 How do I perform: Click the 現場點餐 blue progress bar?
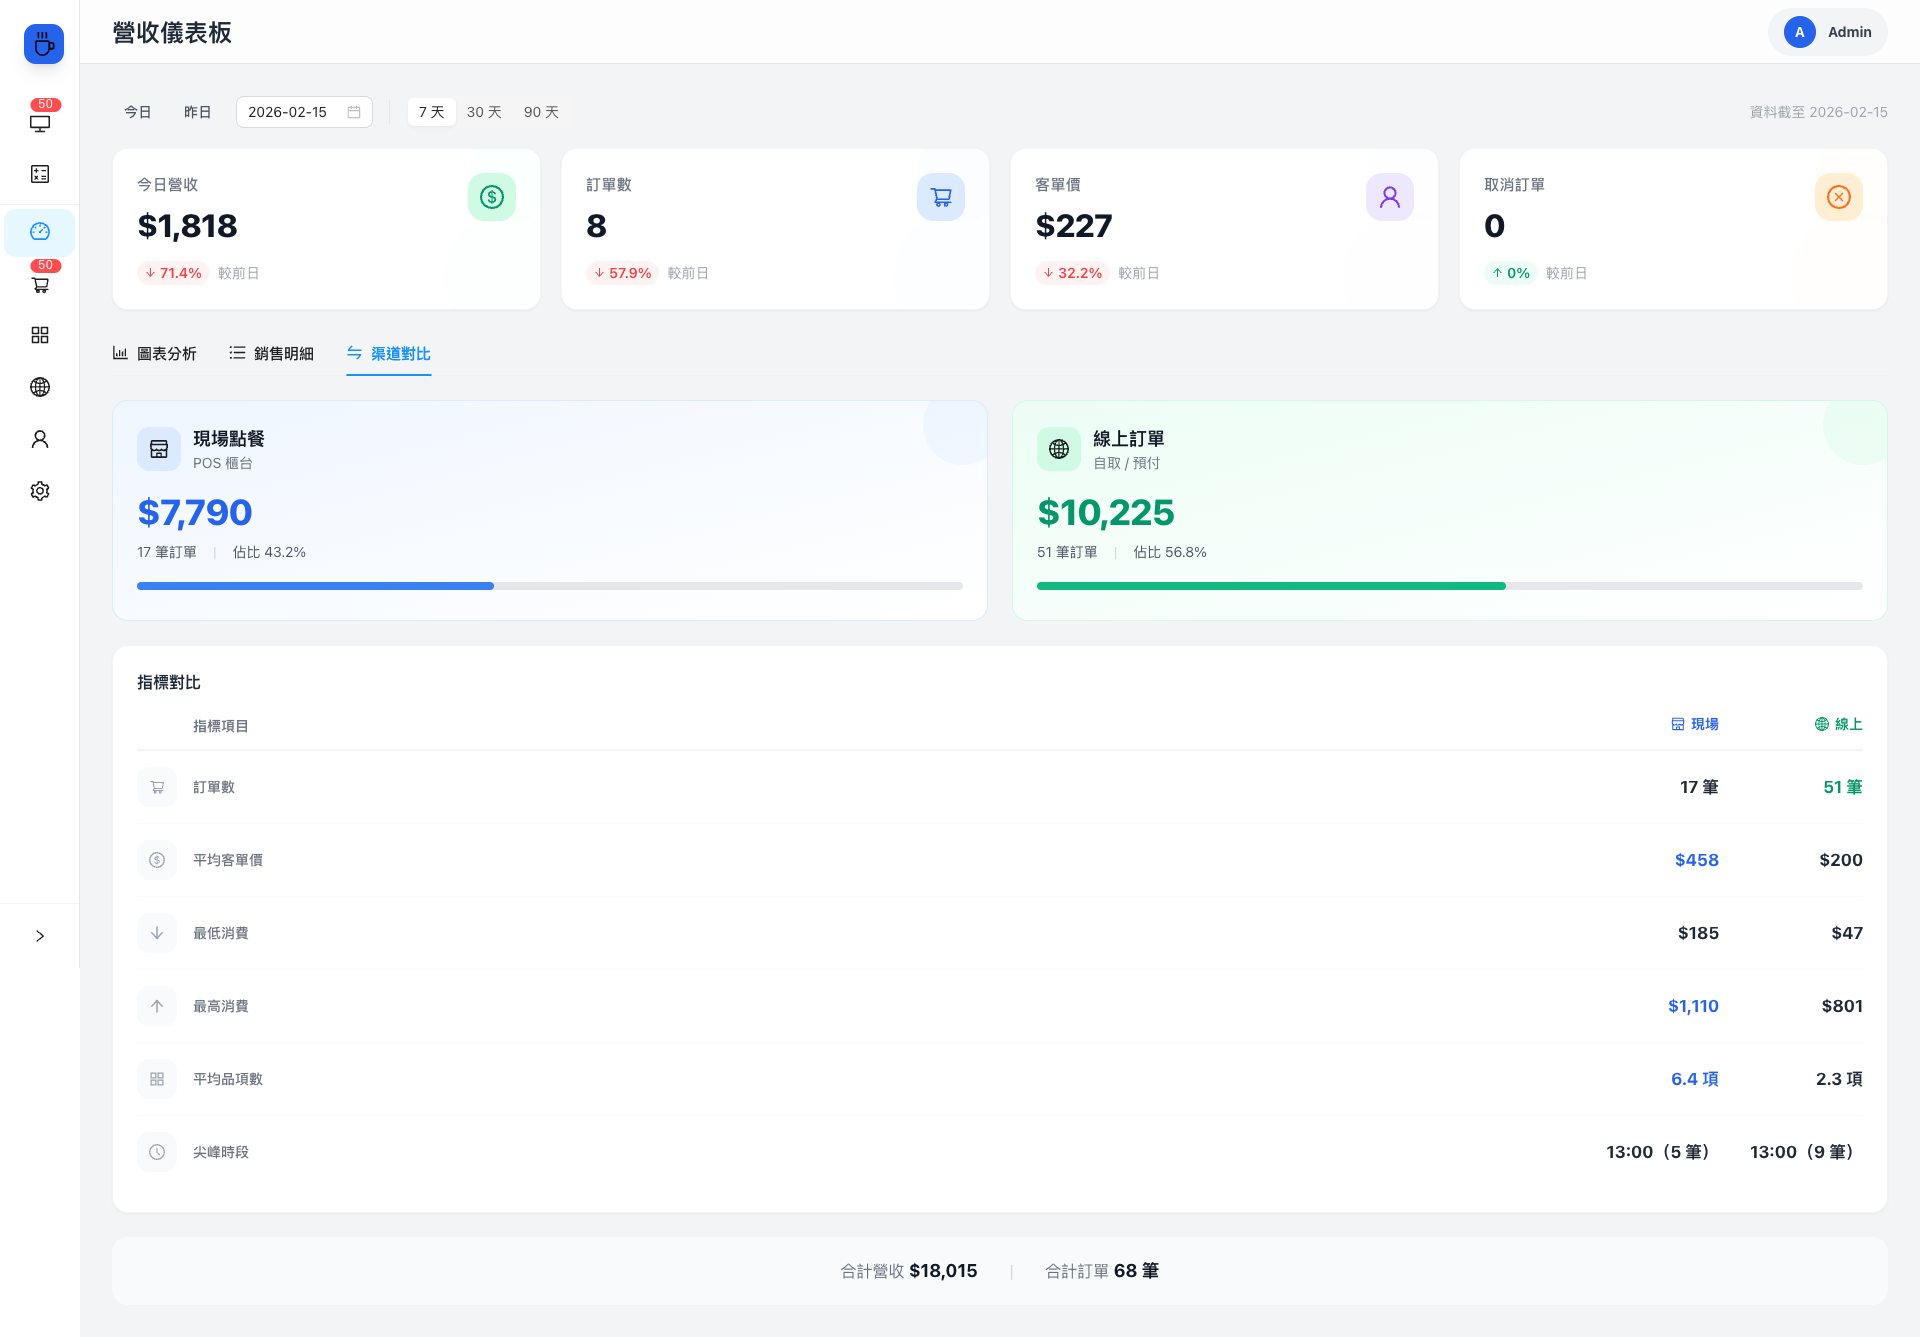[316, 586]
